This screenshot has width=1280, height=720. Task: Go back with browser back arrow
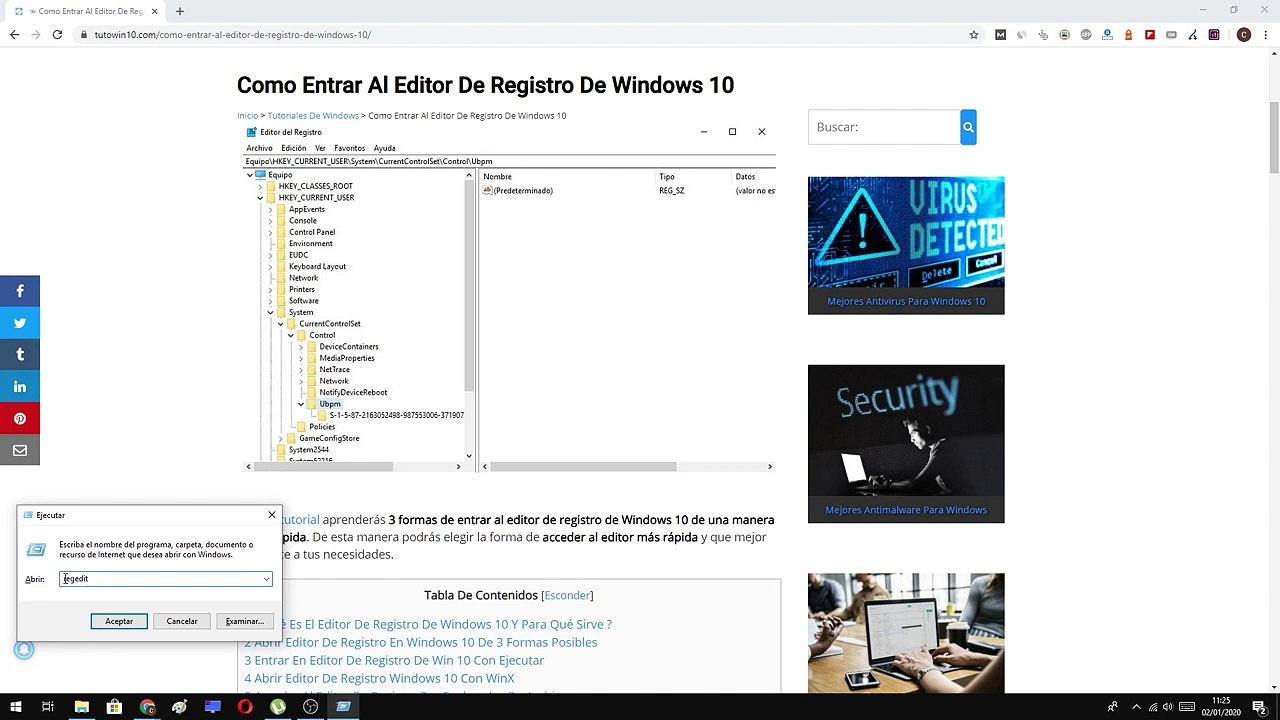pyautogui.click(x=14, y=35)
